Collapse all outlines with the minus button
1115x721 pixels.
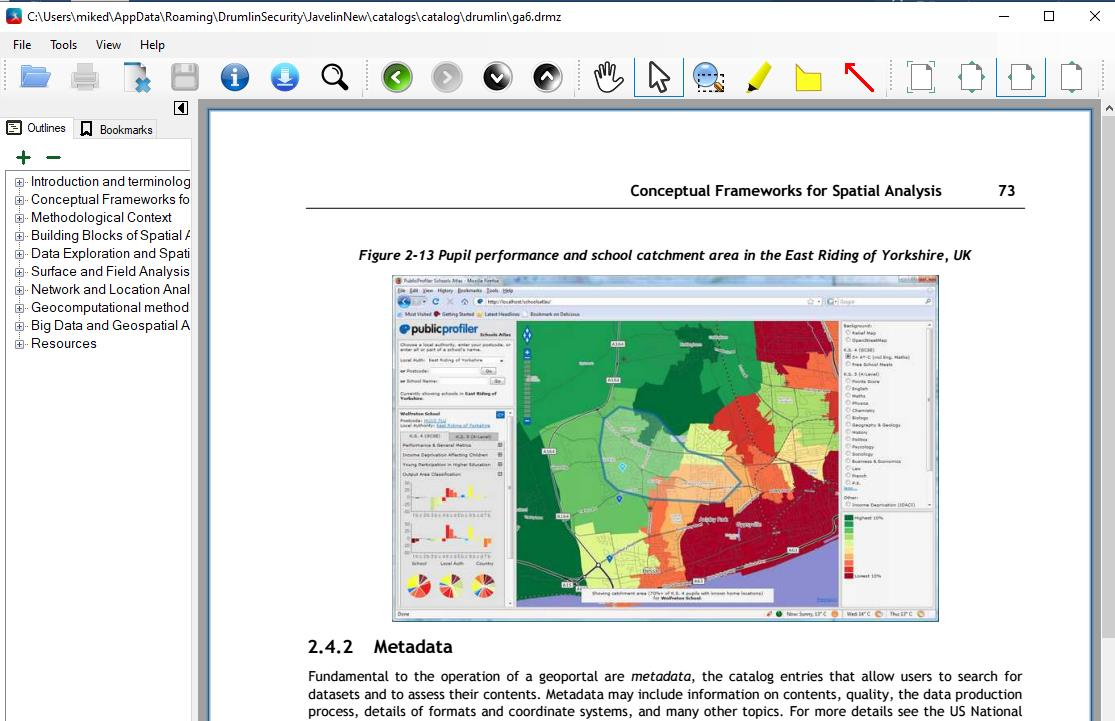click(53, 157)
